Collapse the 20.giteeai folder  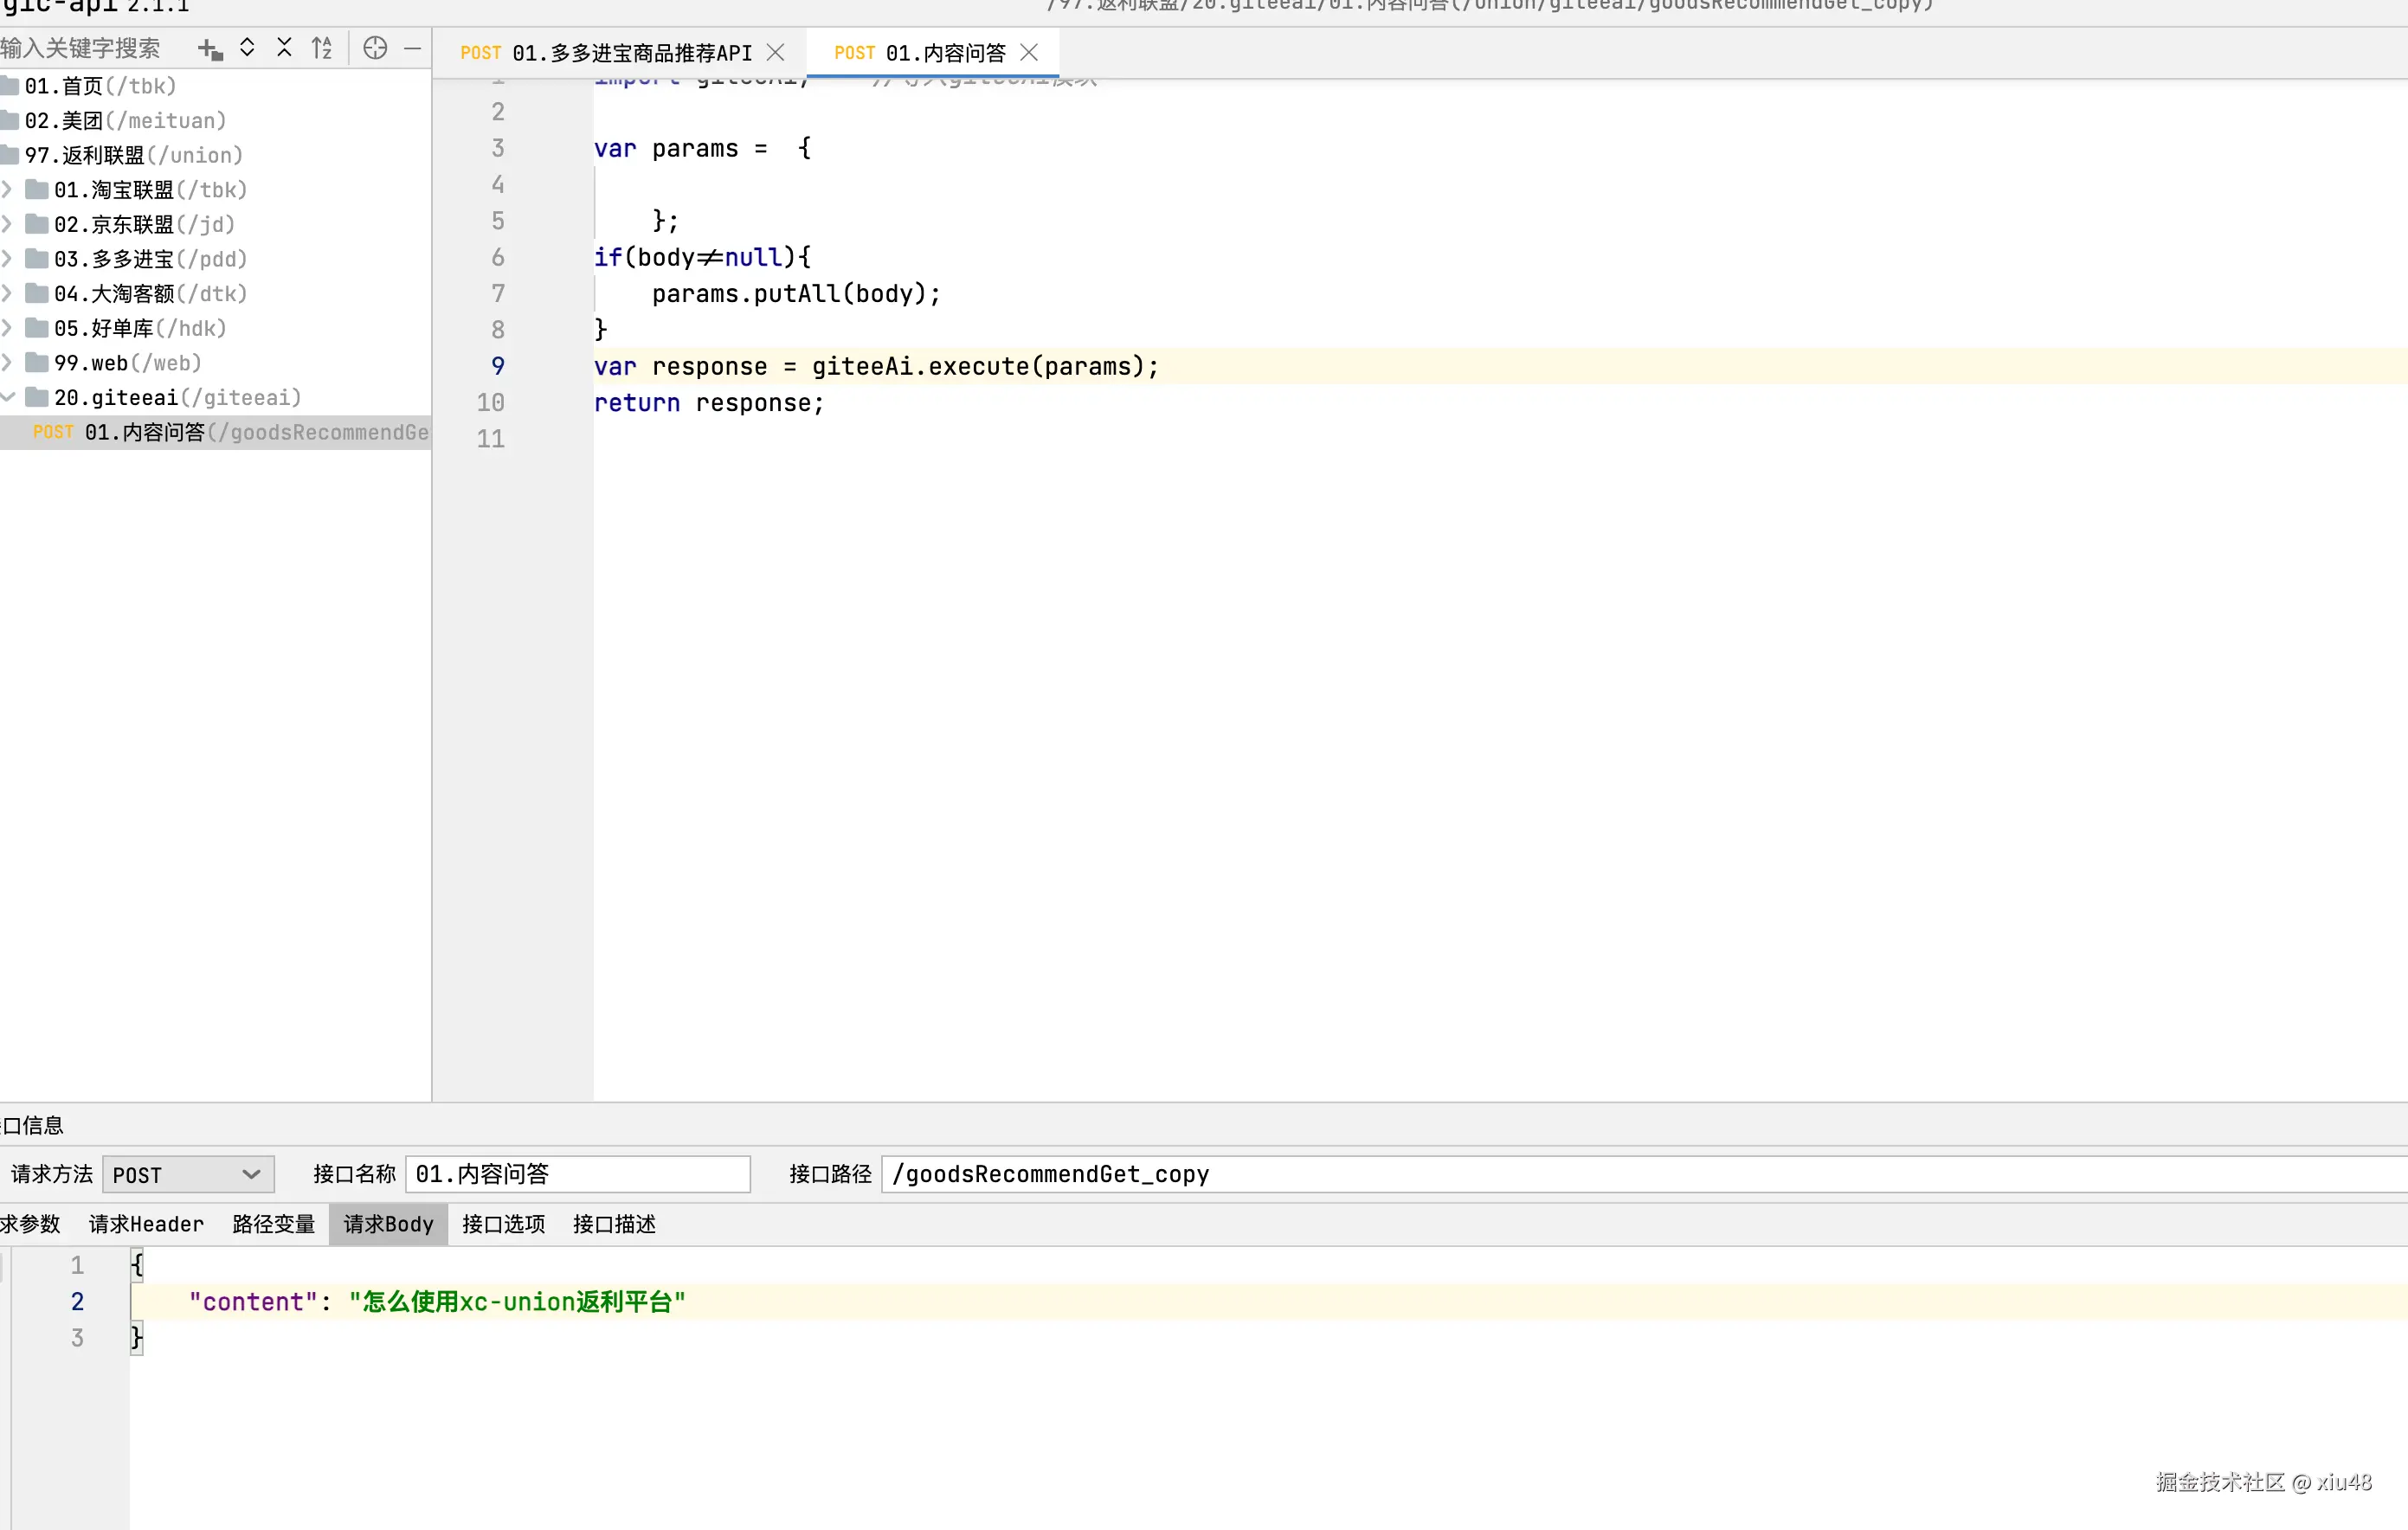(8, 398)
